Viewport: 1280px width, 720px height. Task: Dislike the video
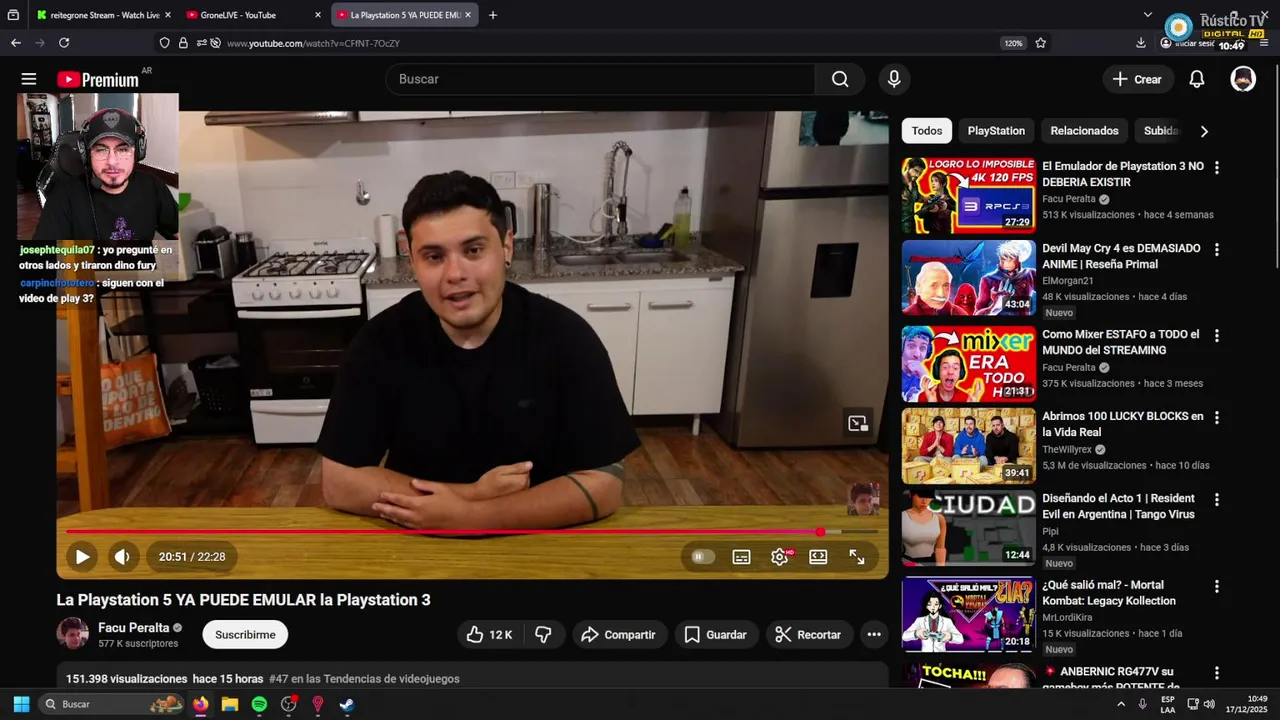[x=544, y=635]
